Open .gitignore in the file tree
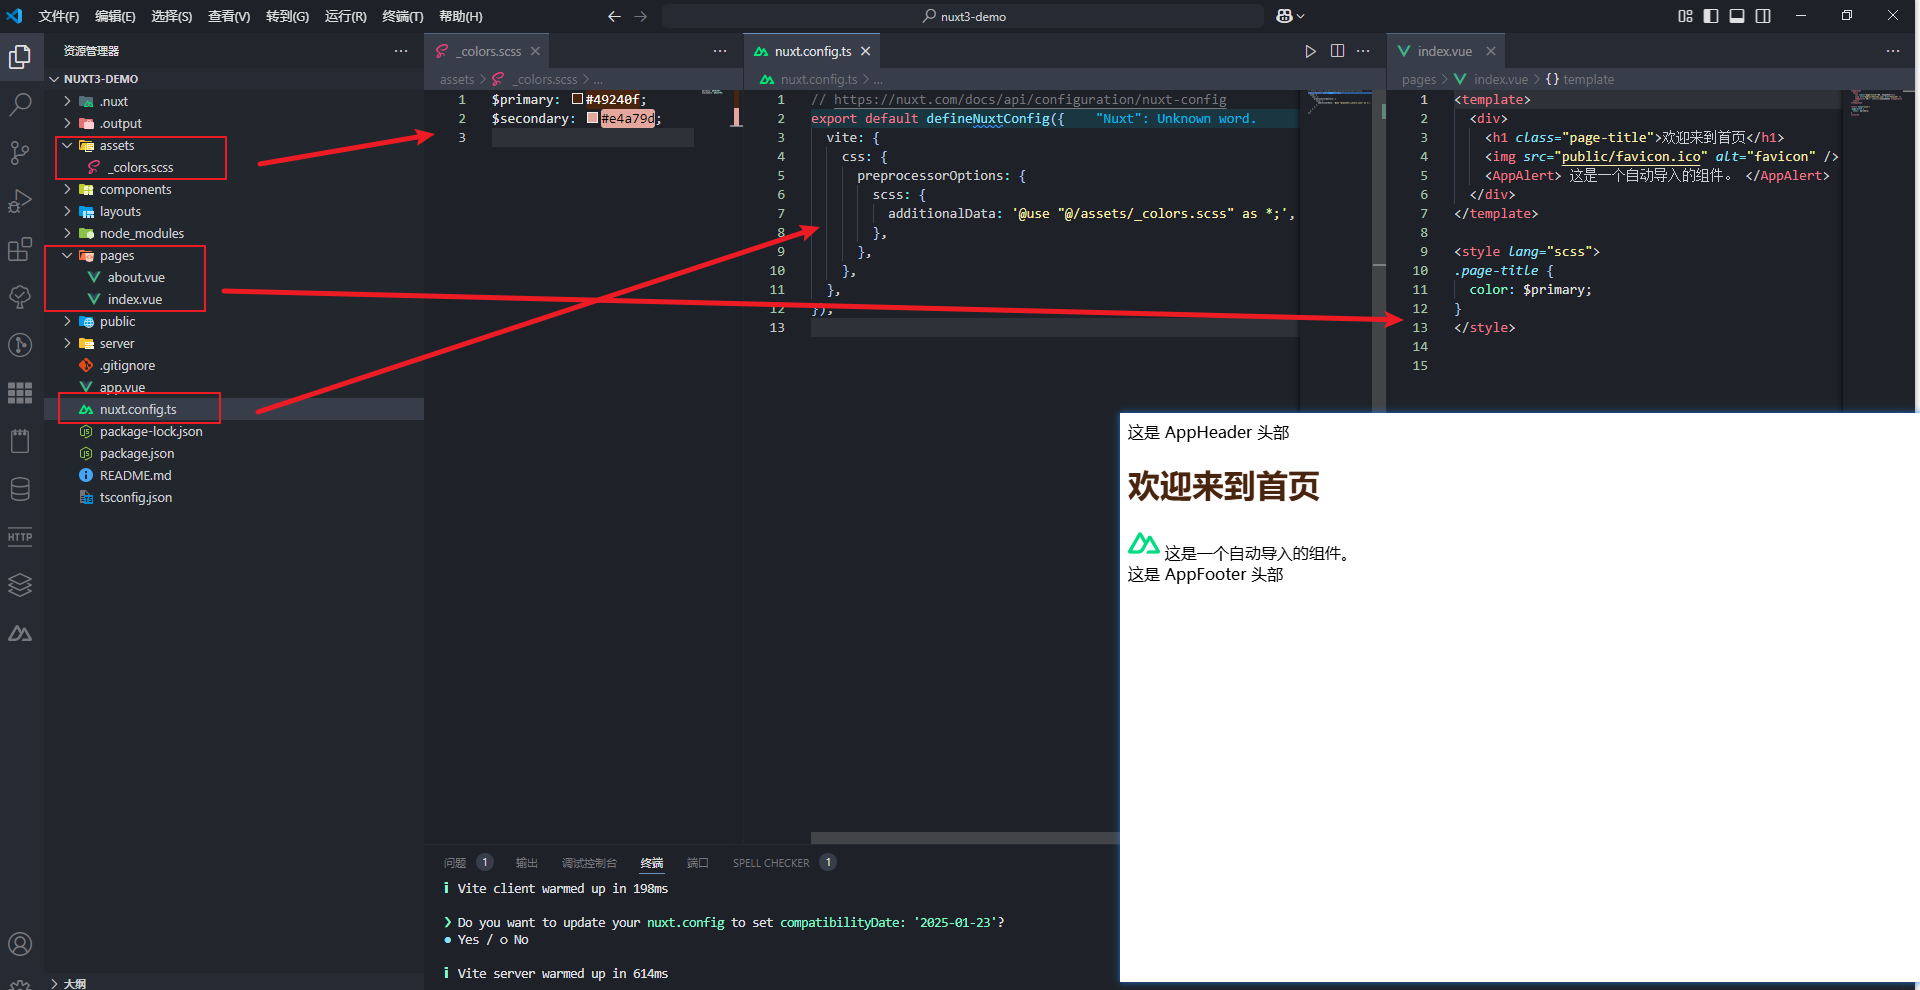The image size is (1920, 990). point(127,365)
